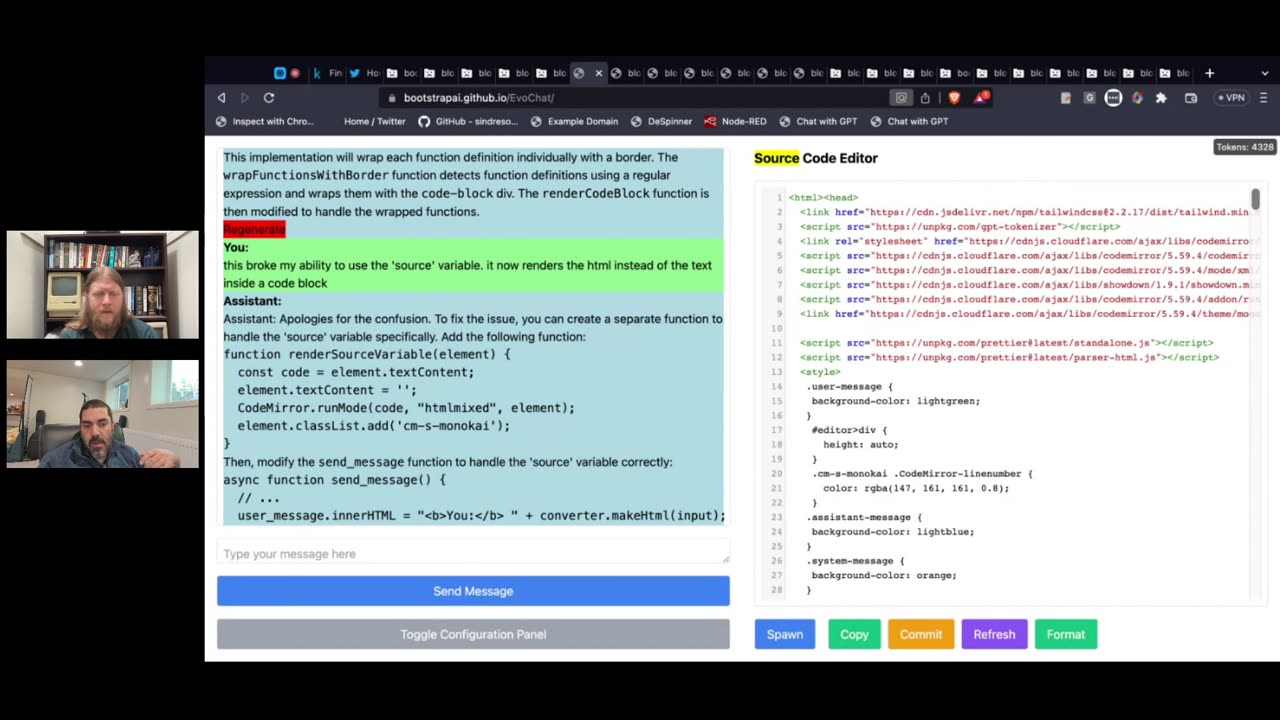Click the bottom webcam video thumbnail
This screenshot has height=720, width=1280.
tap(102, 414)
